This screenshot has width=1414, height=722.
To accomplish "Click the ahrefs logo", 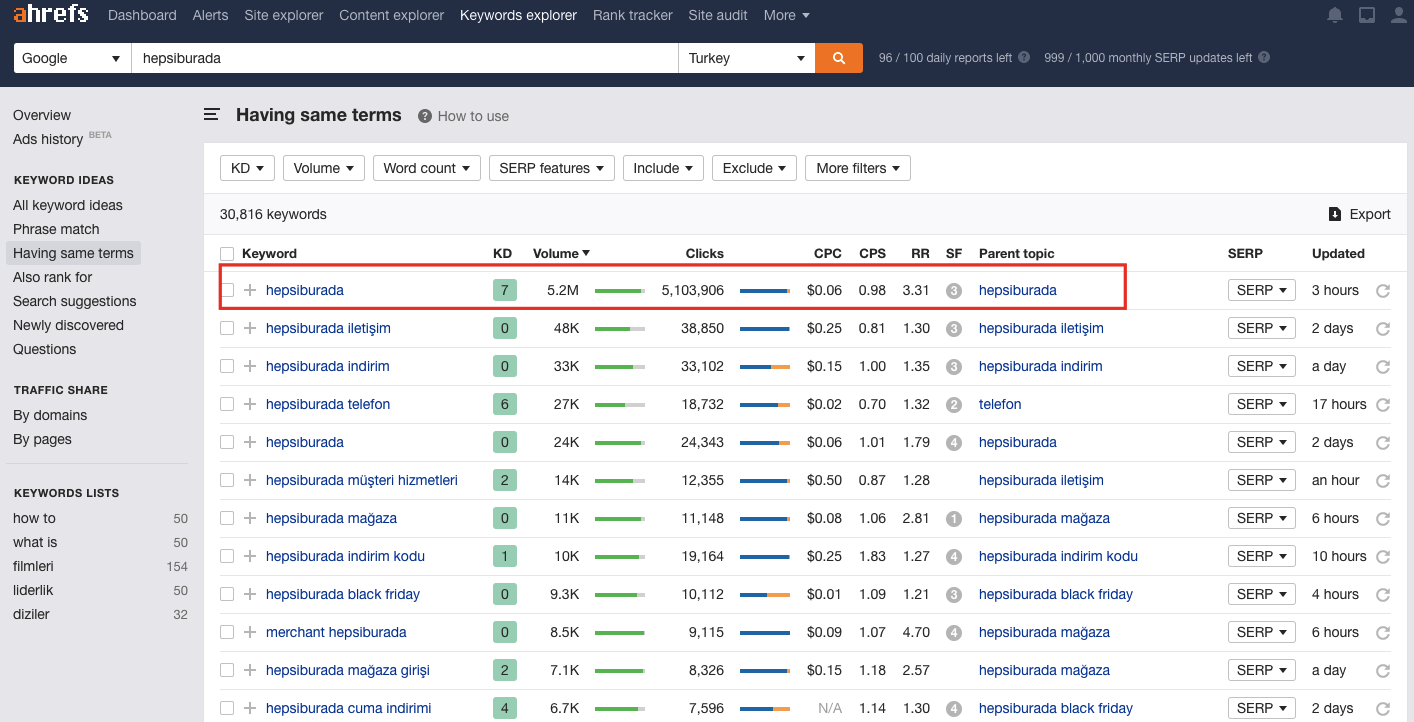I will click(50, 14).
